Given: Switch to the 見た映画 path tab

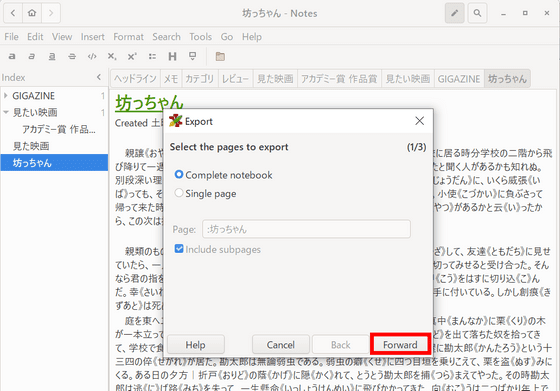Looking at the screenshot, I should pyautogui.click(x=275, y=79).
